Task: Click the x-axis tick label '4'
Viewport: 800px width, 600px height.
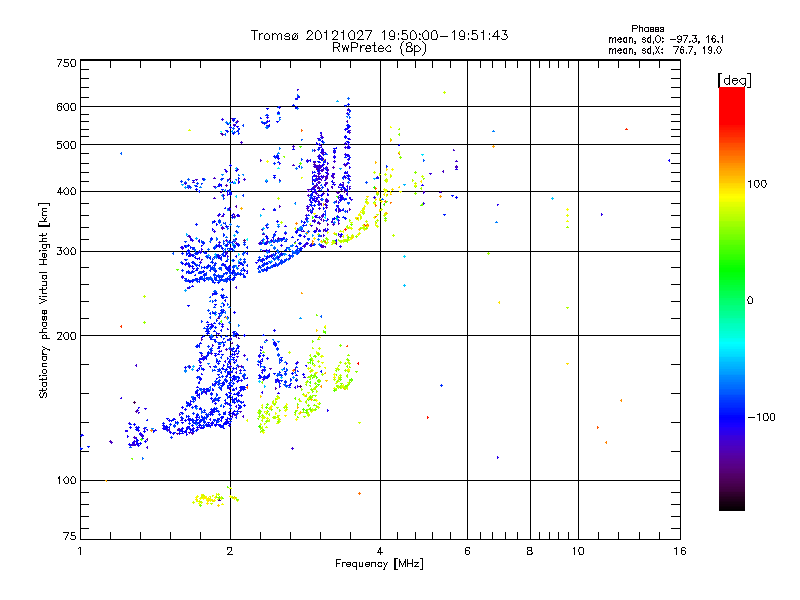Action: coord(380,551)
